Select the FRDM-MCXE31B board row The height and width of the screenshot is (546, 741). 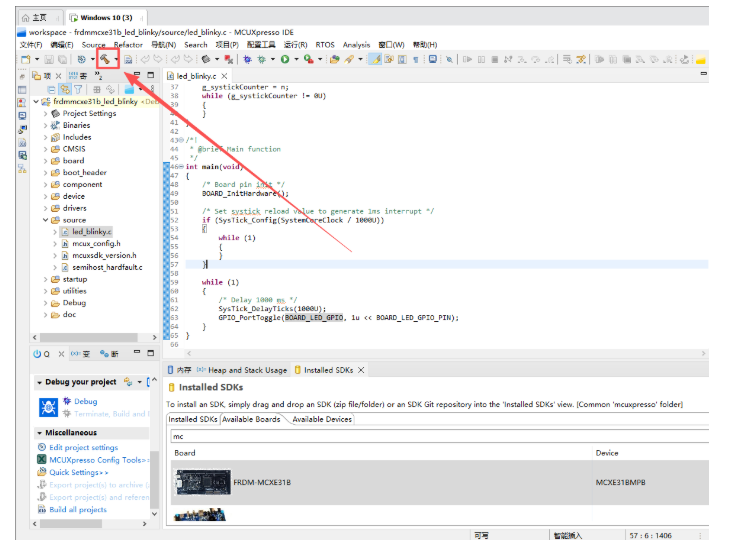coord(439,482)
